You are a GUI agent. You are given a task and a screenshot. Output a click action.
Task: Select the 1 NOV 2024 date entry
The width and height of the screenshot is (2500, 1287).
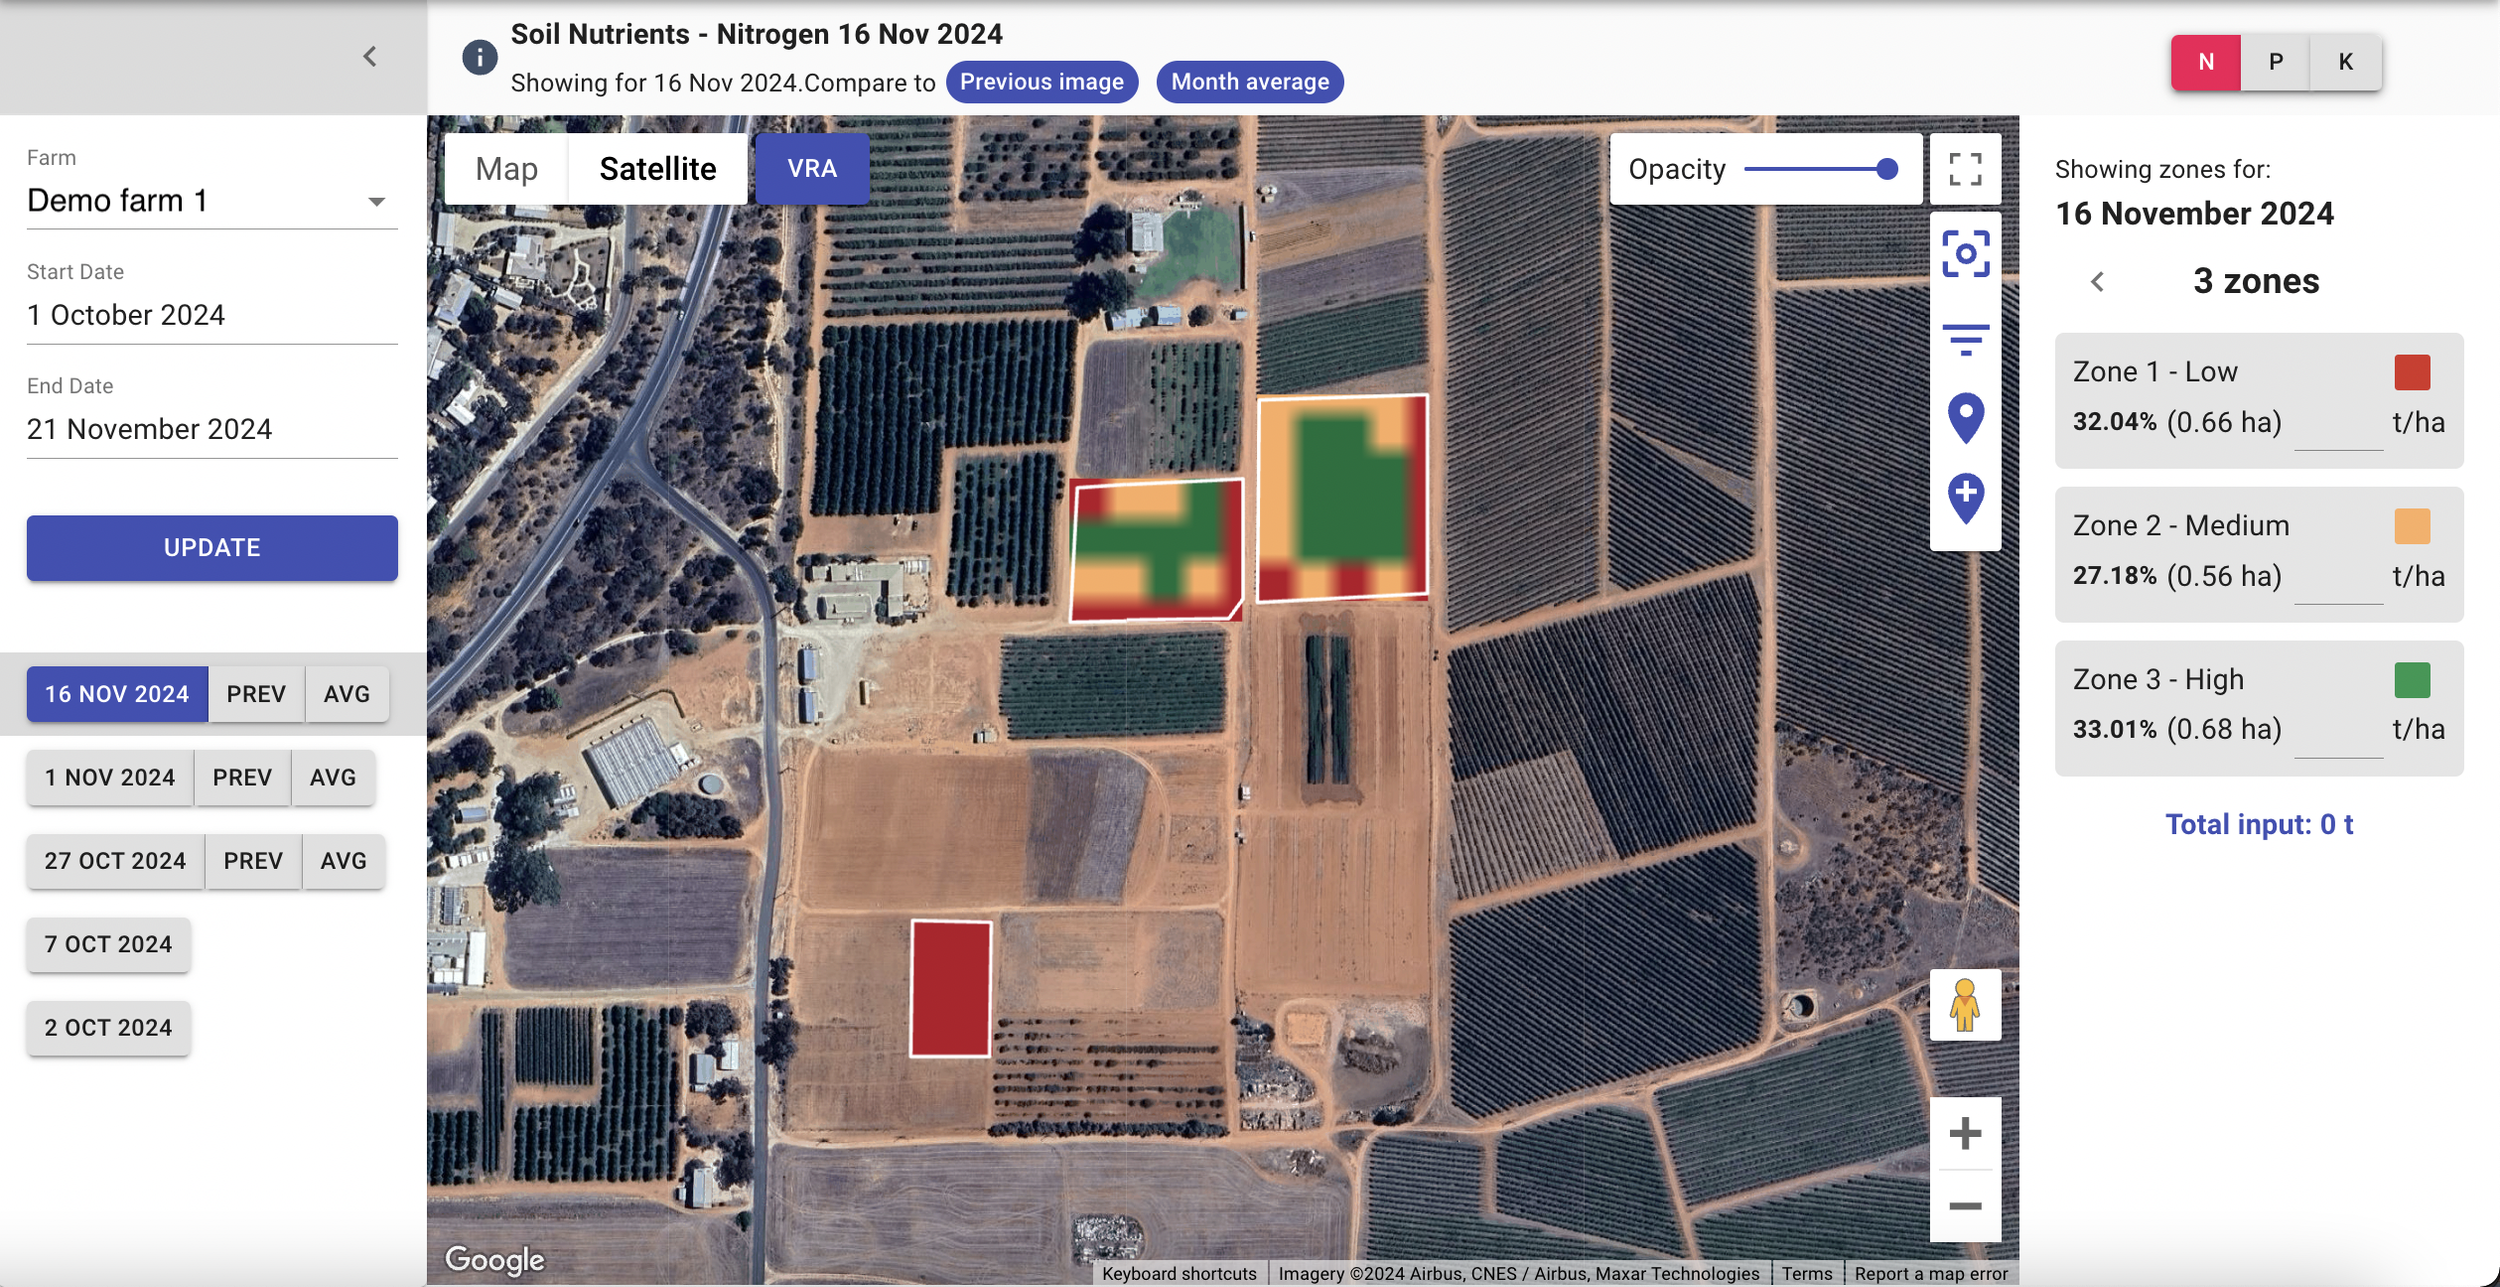(x=110, y=778)
